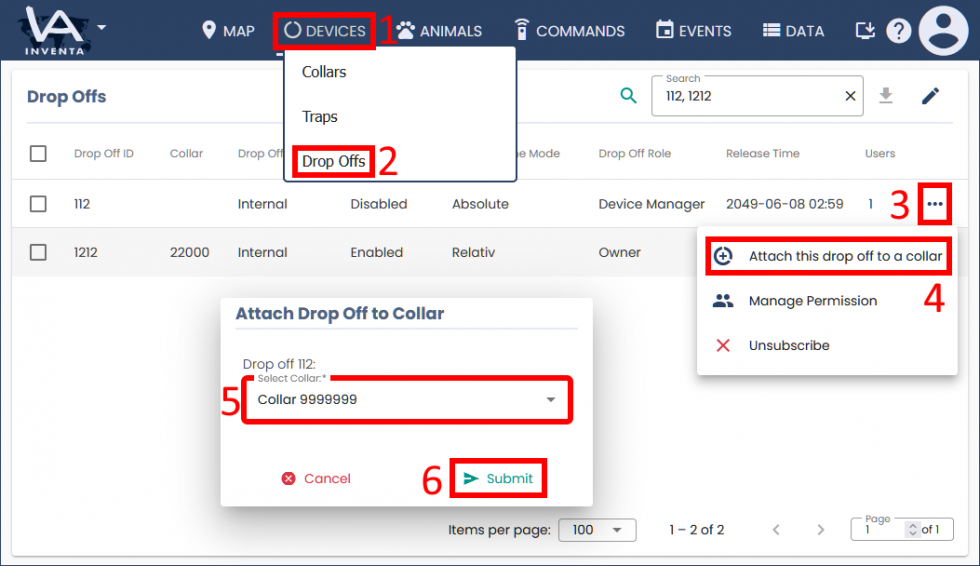
Task: Click the download icon beside search field
Action: [885, 96]
